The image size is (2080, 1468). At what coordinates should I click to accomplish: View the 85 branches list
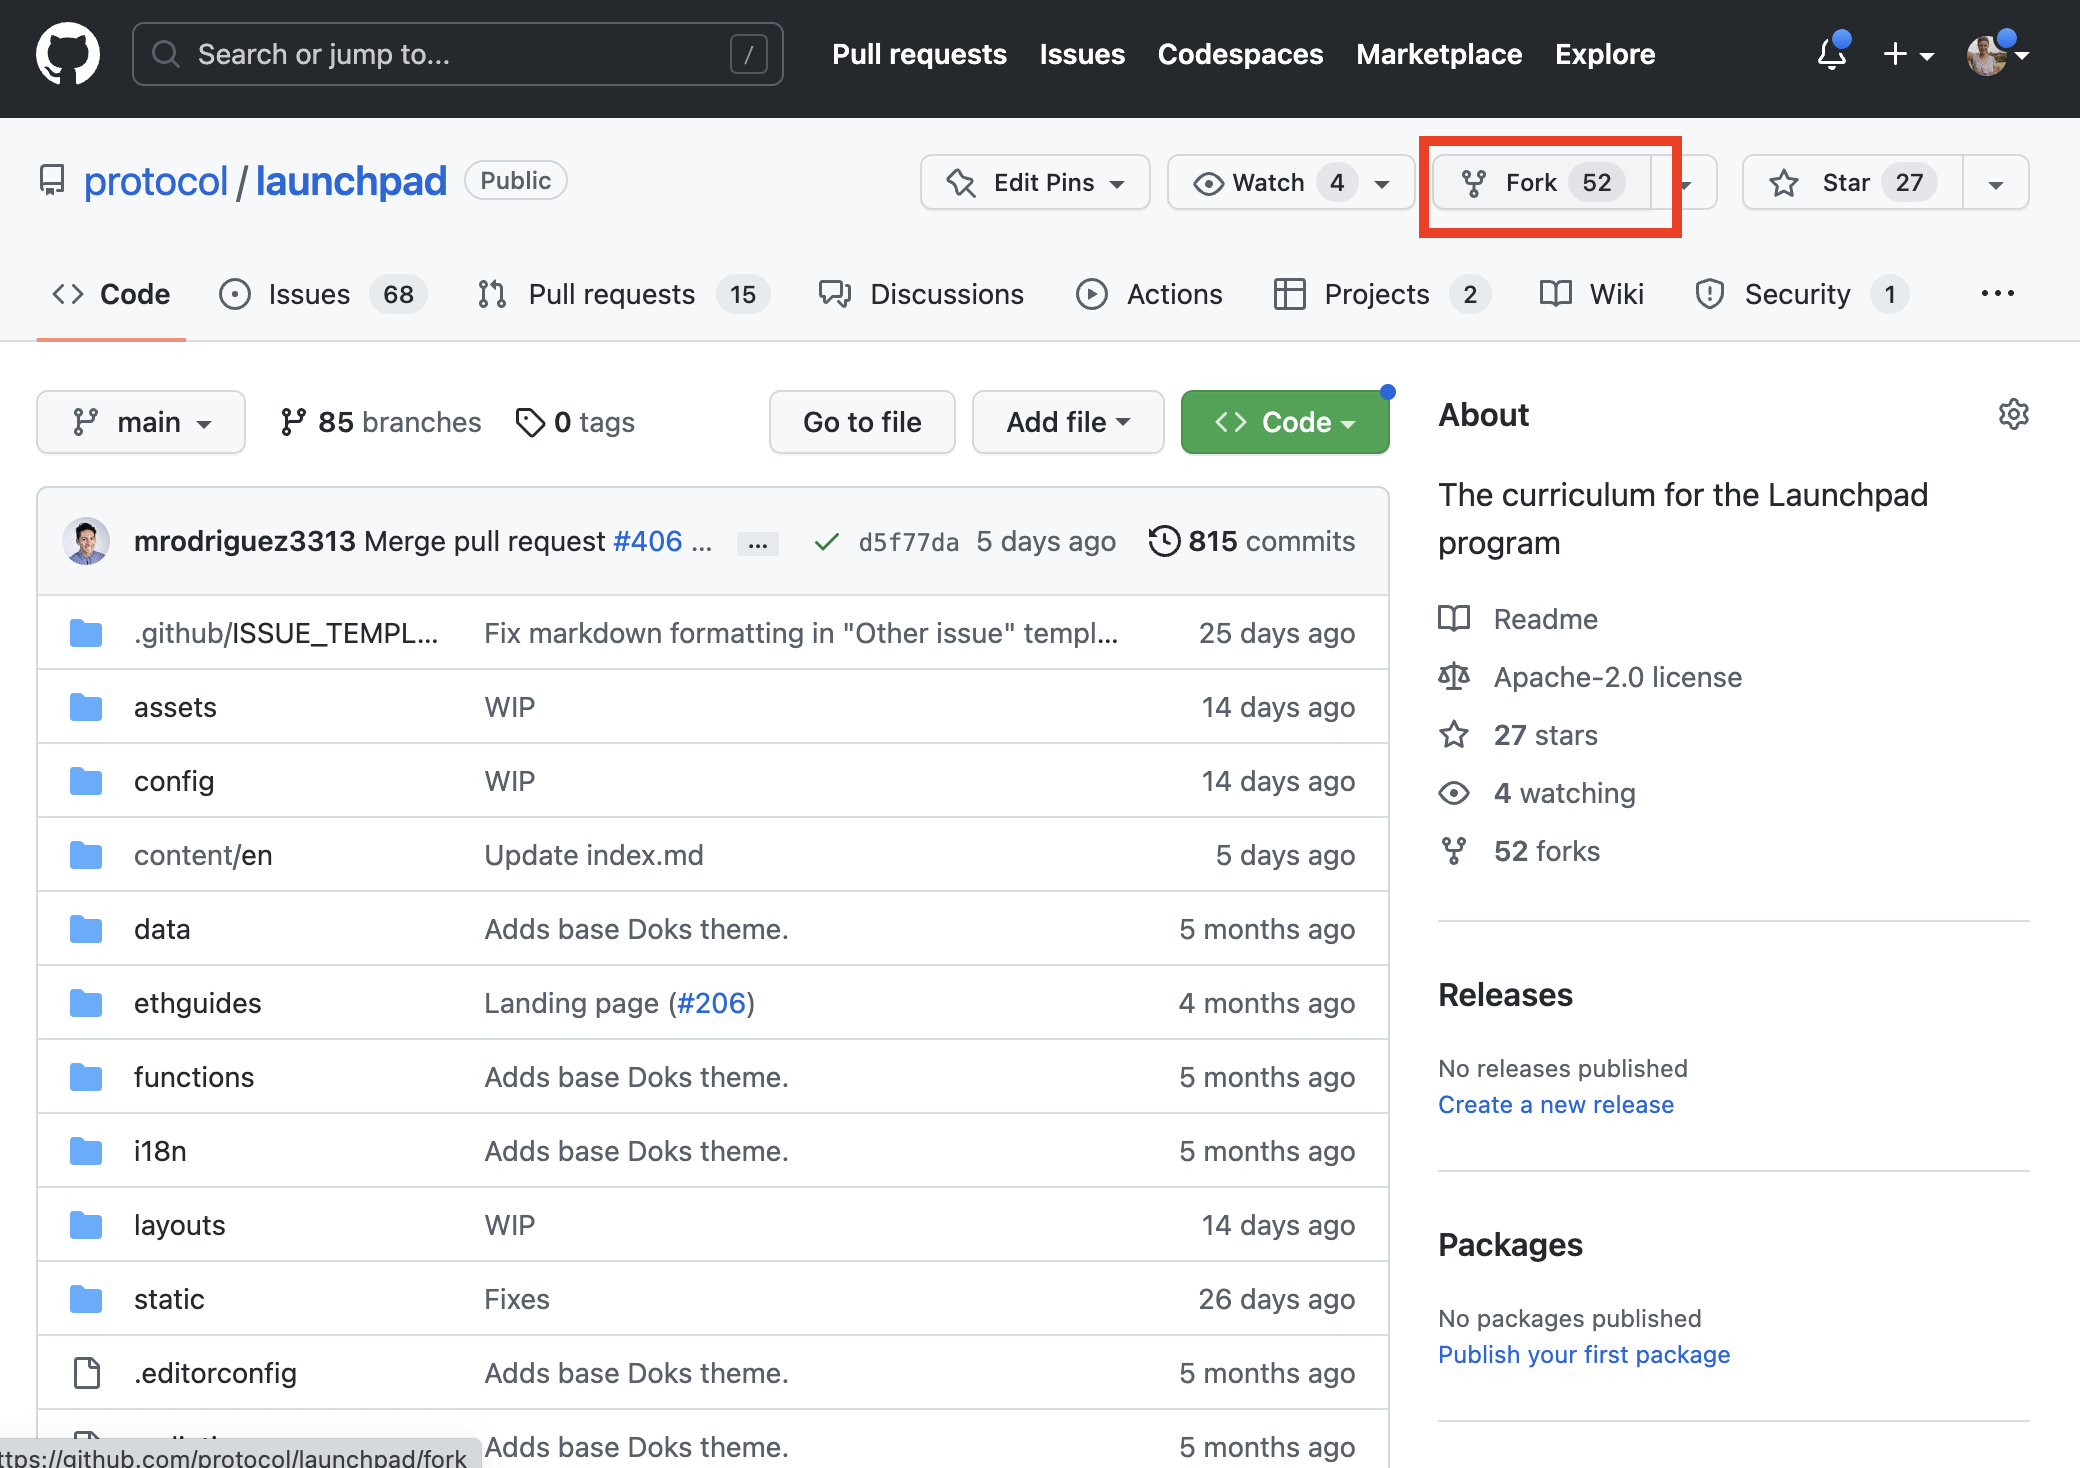tap(380, 422)
